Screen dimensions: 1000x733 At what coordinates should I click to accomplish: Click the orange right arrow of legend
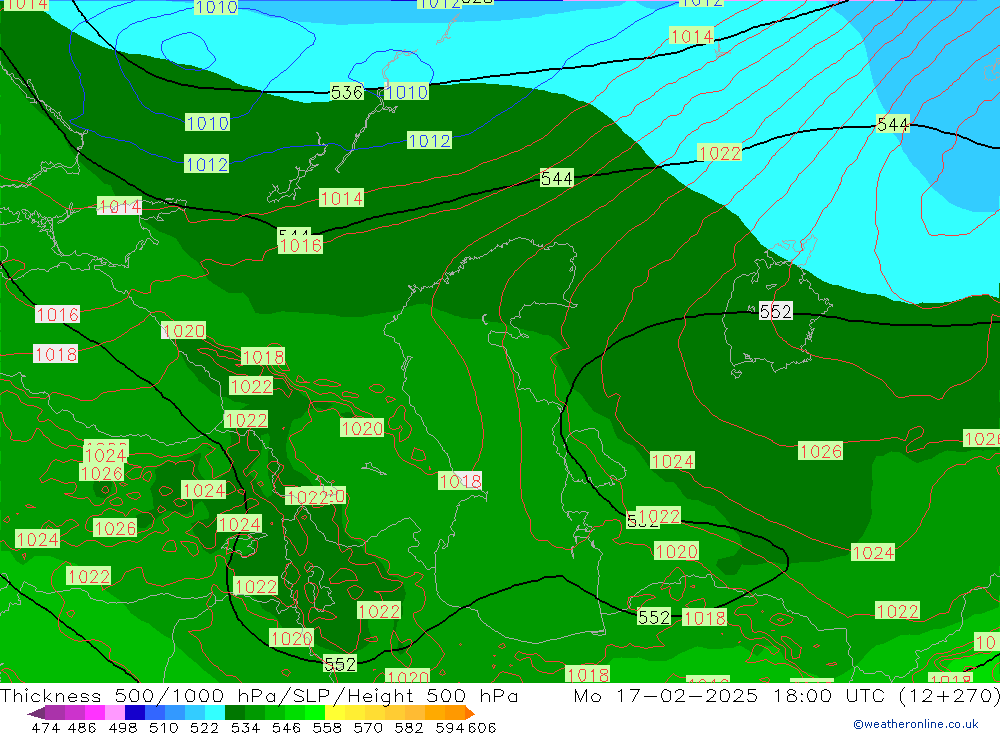[x=469, y=713]
